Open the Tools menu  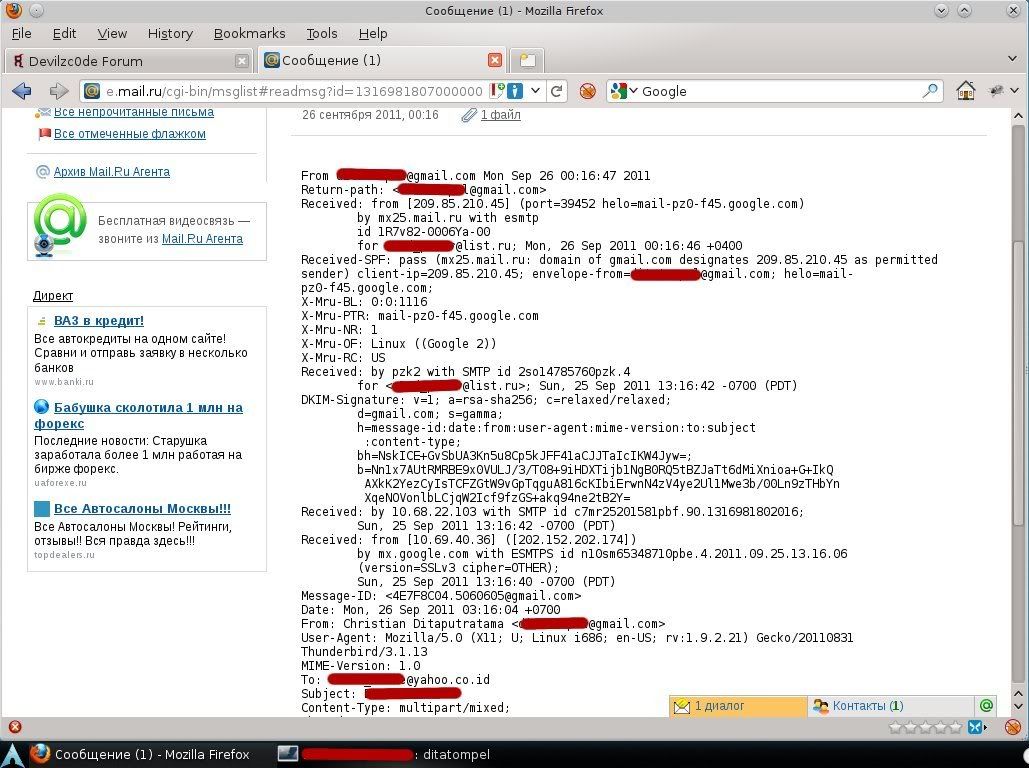point(322,33)
